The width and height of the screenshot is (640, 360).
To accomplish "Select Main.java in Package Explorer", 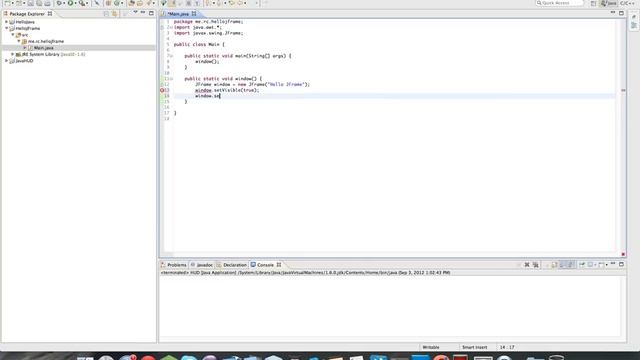I will tap(43, 48).
